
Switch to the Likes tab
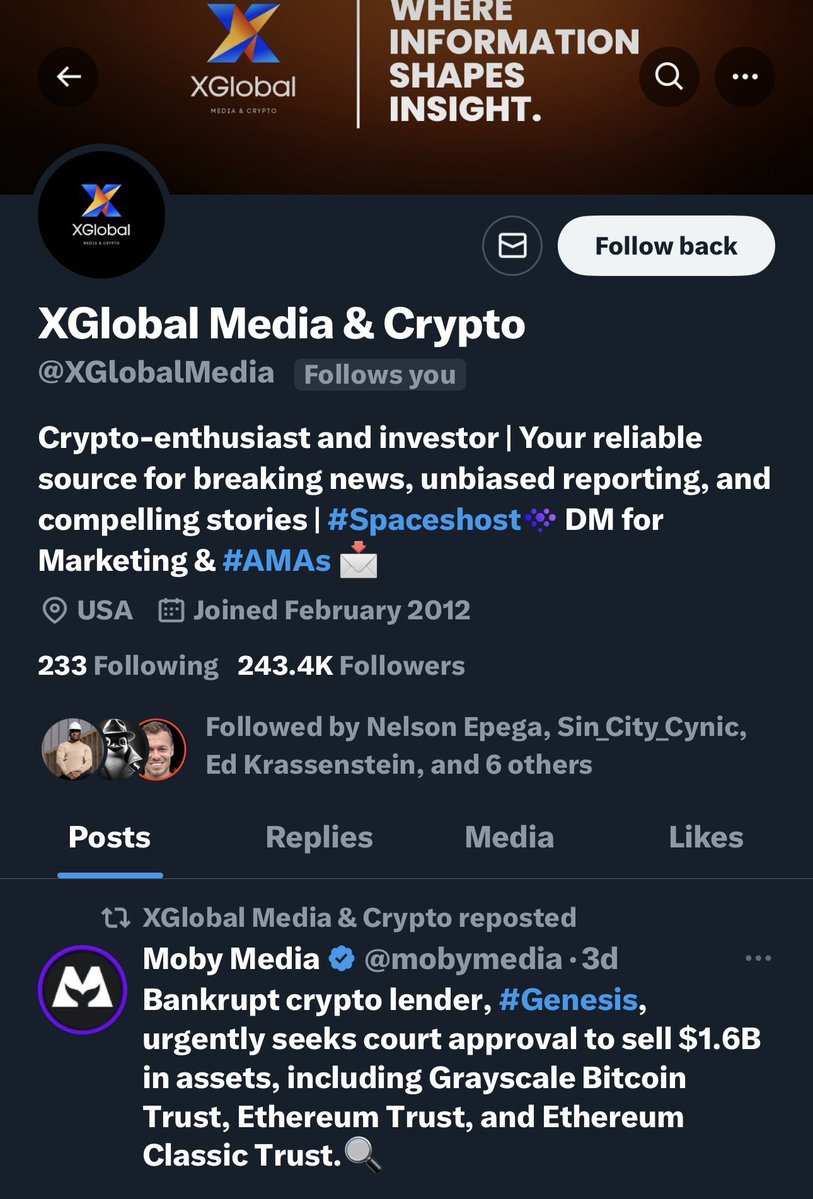pyautogui.click(x=706, y=837)
